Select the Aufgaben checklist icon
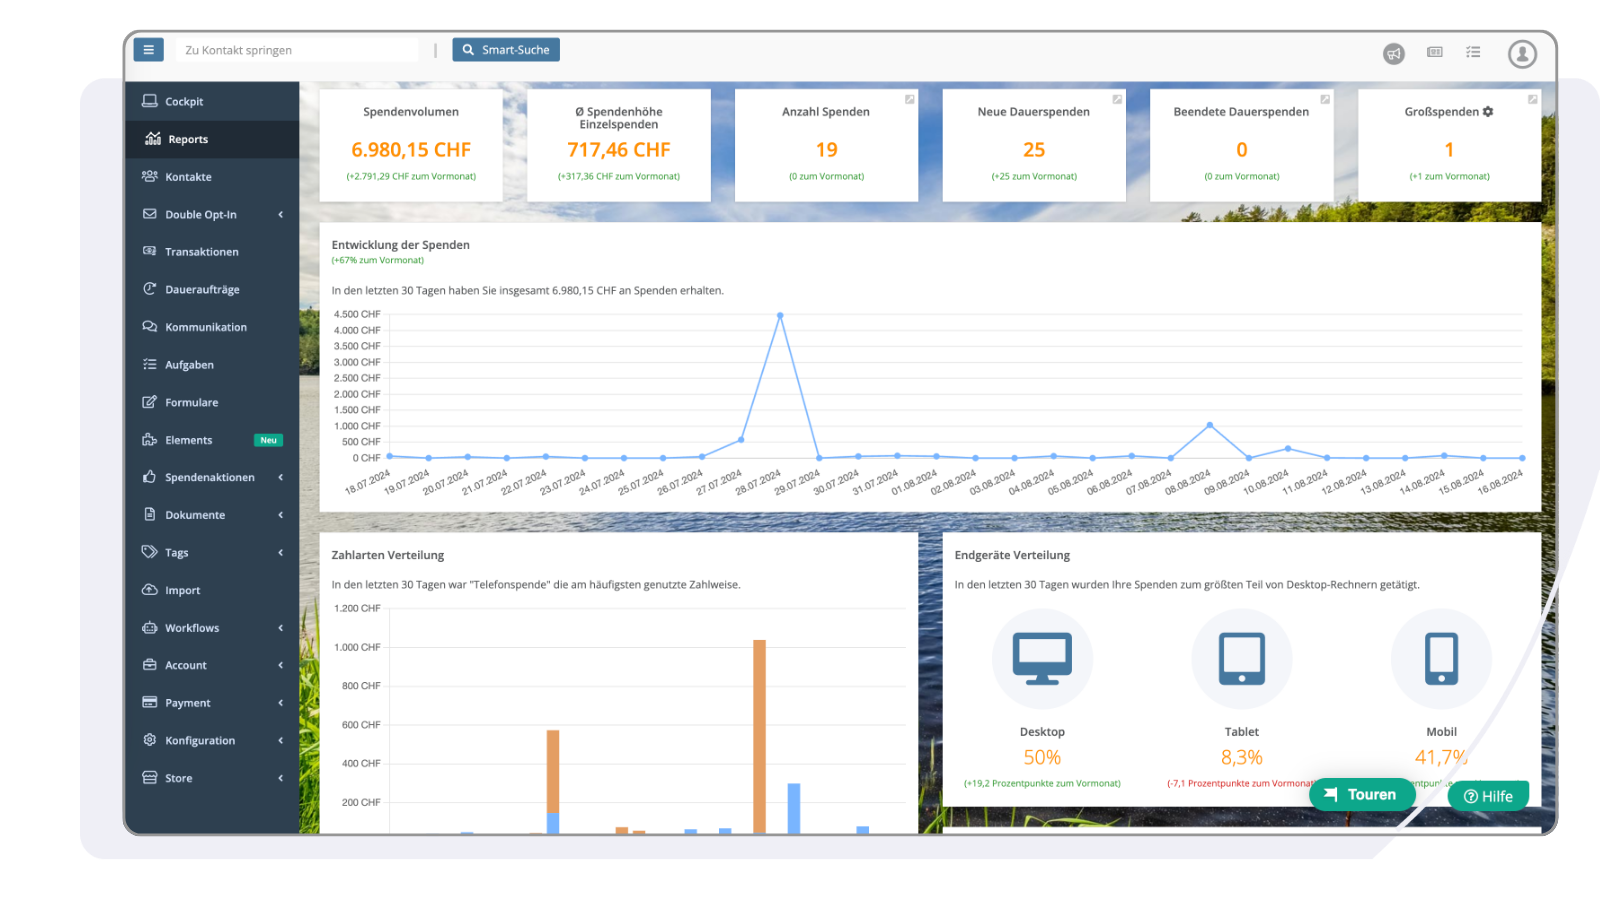 [148, 364]
